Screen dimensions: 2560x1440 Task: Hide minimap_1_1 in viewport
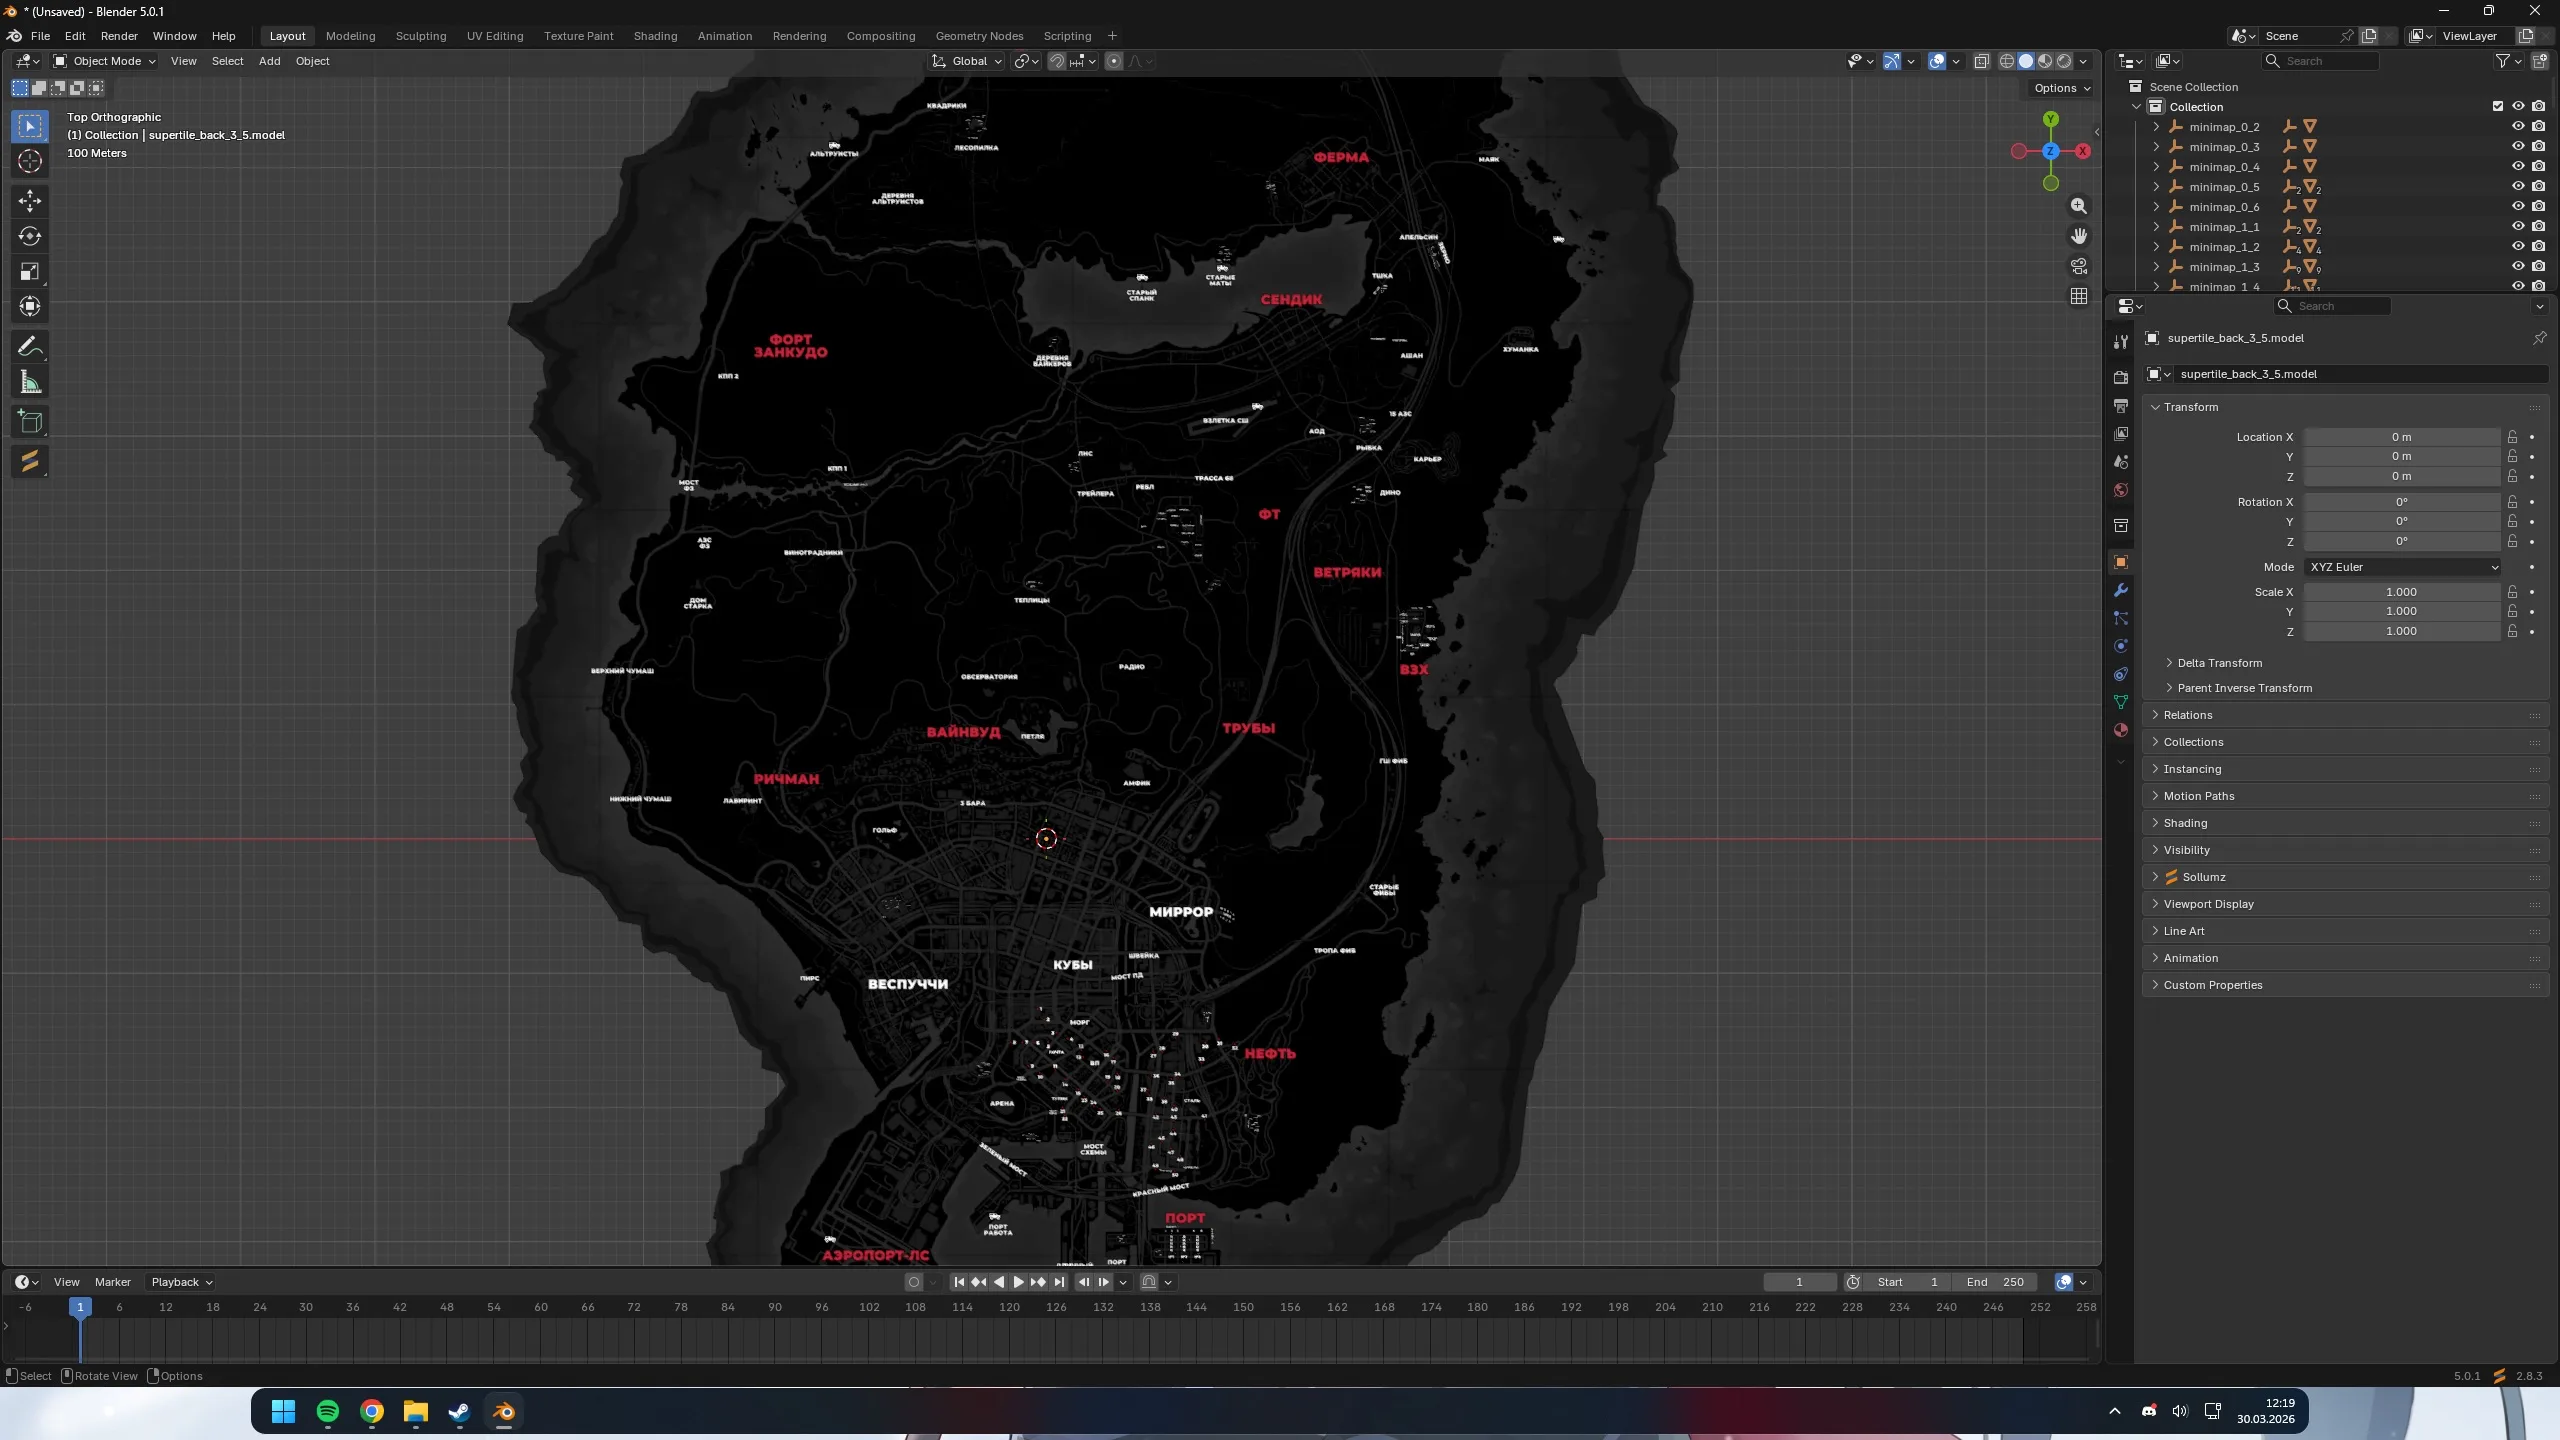(2518, 227)
